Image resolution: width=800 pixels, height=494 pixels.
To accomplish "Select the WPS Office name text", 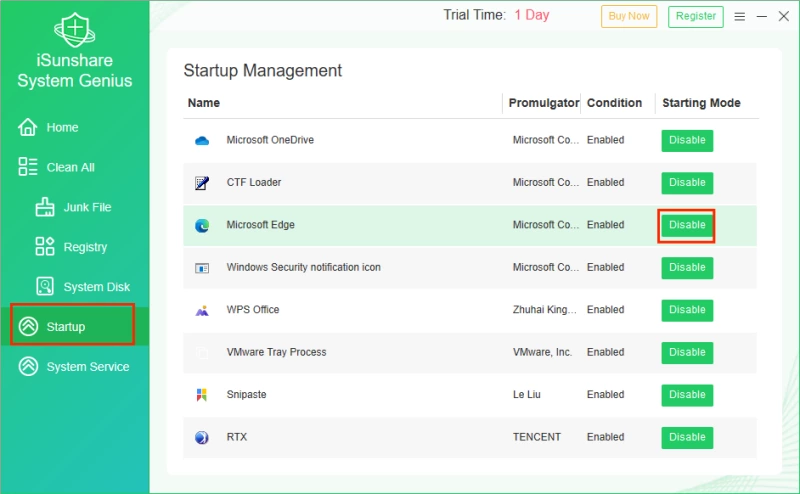I will coord(253,309).
